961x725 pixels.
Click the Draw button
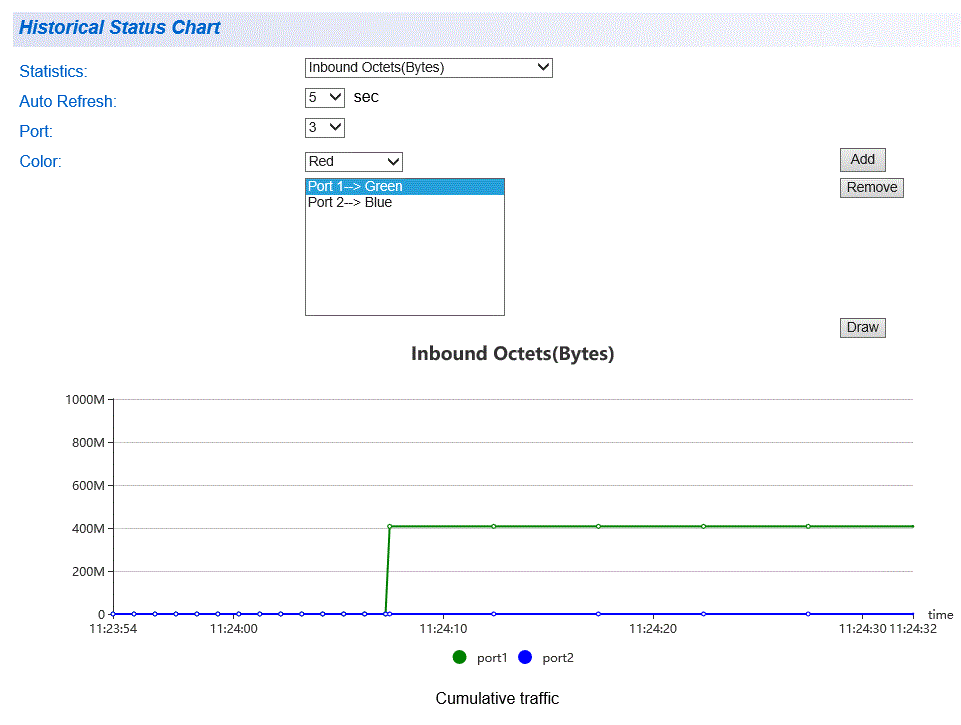pyautogui.click(x=862, y=327)
